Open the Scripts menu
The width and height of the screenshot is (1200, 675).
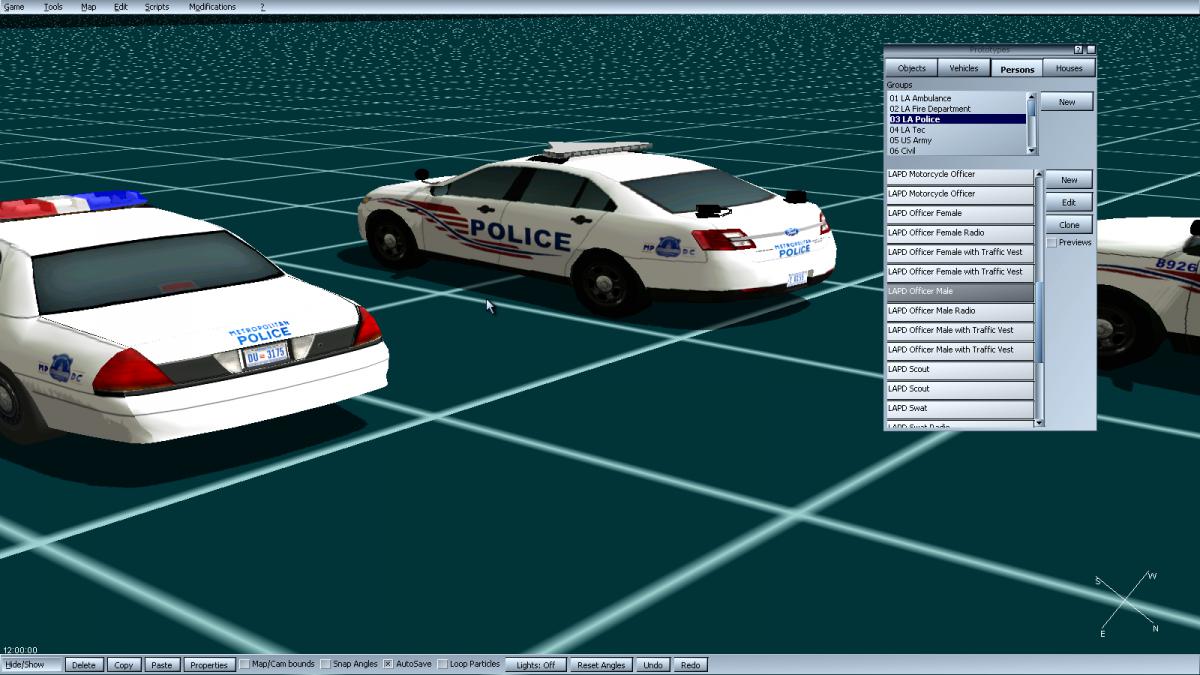[x=157, y=7]
